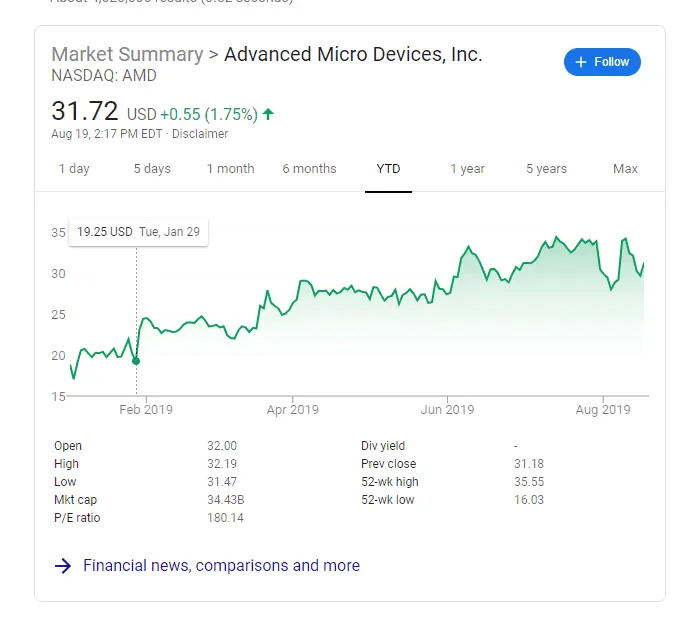Select the YTD tab
The width and height of the screenshot is (691, 640).
pyautogui.click(x=388, y=169)
